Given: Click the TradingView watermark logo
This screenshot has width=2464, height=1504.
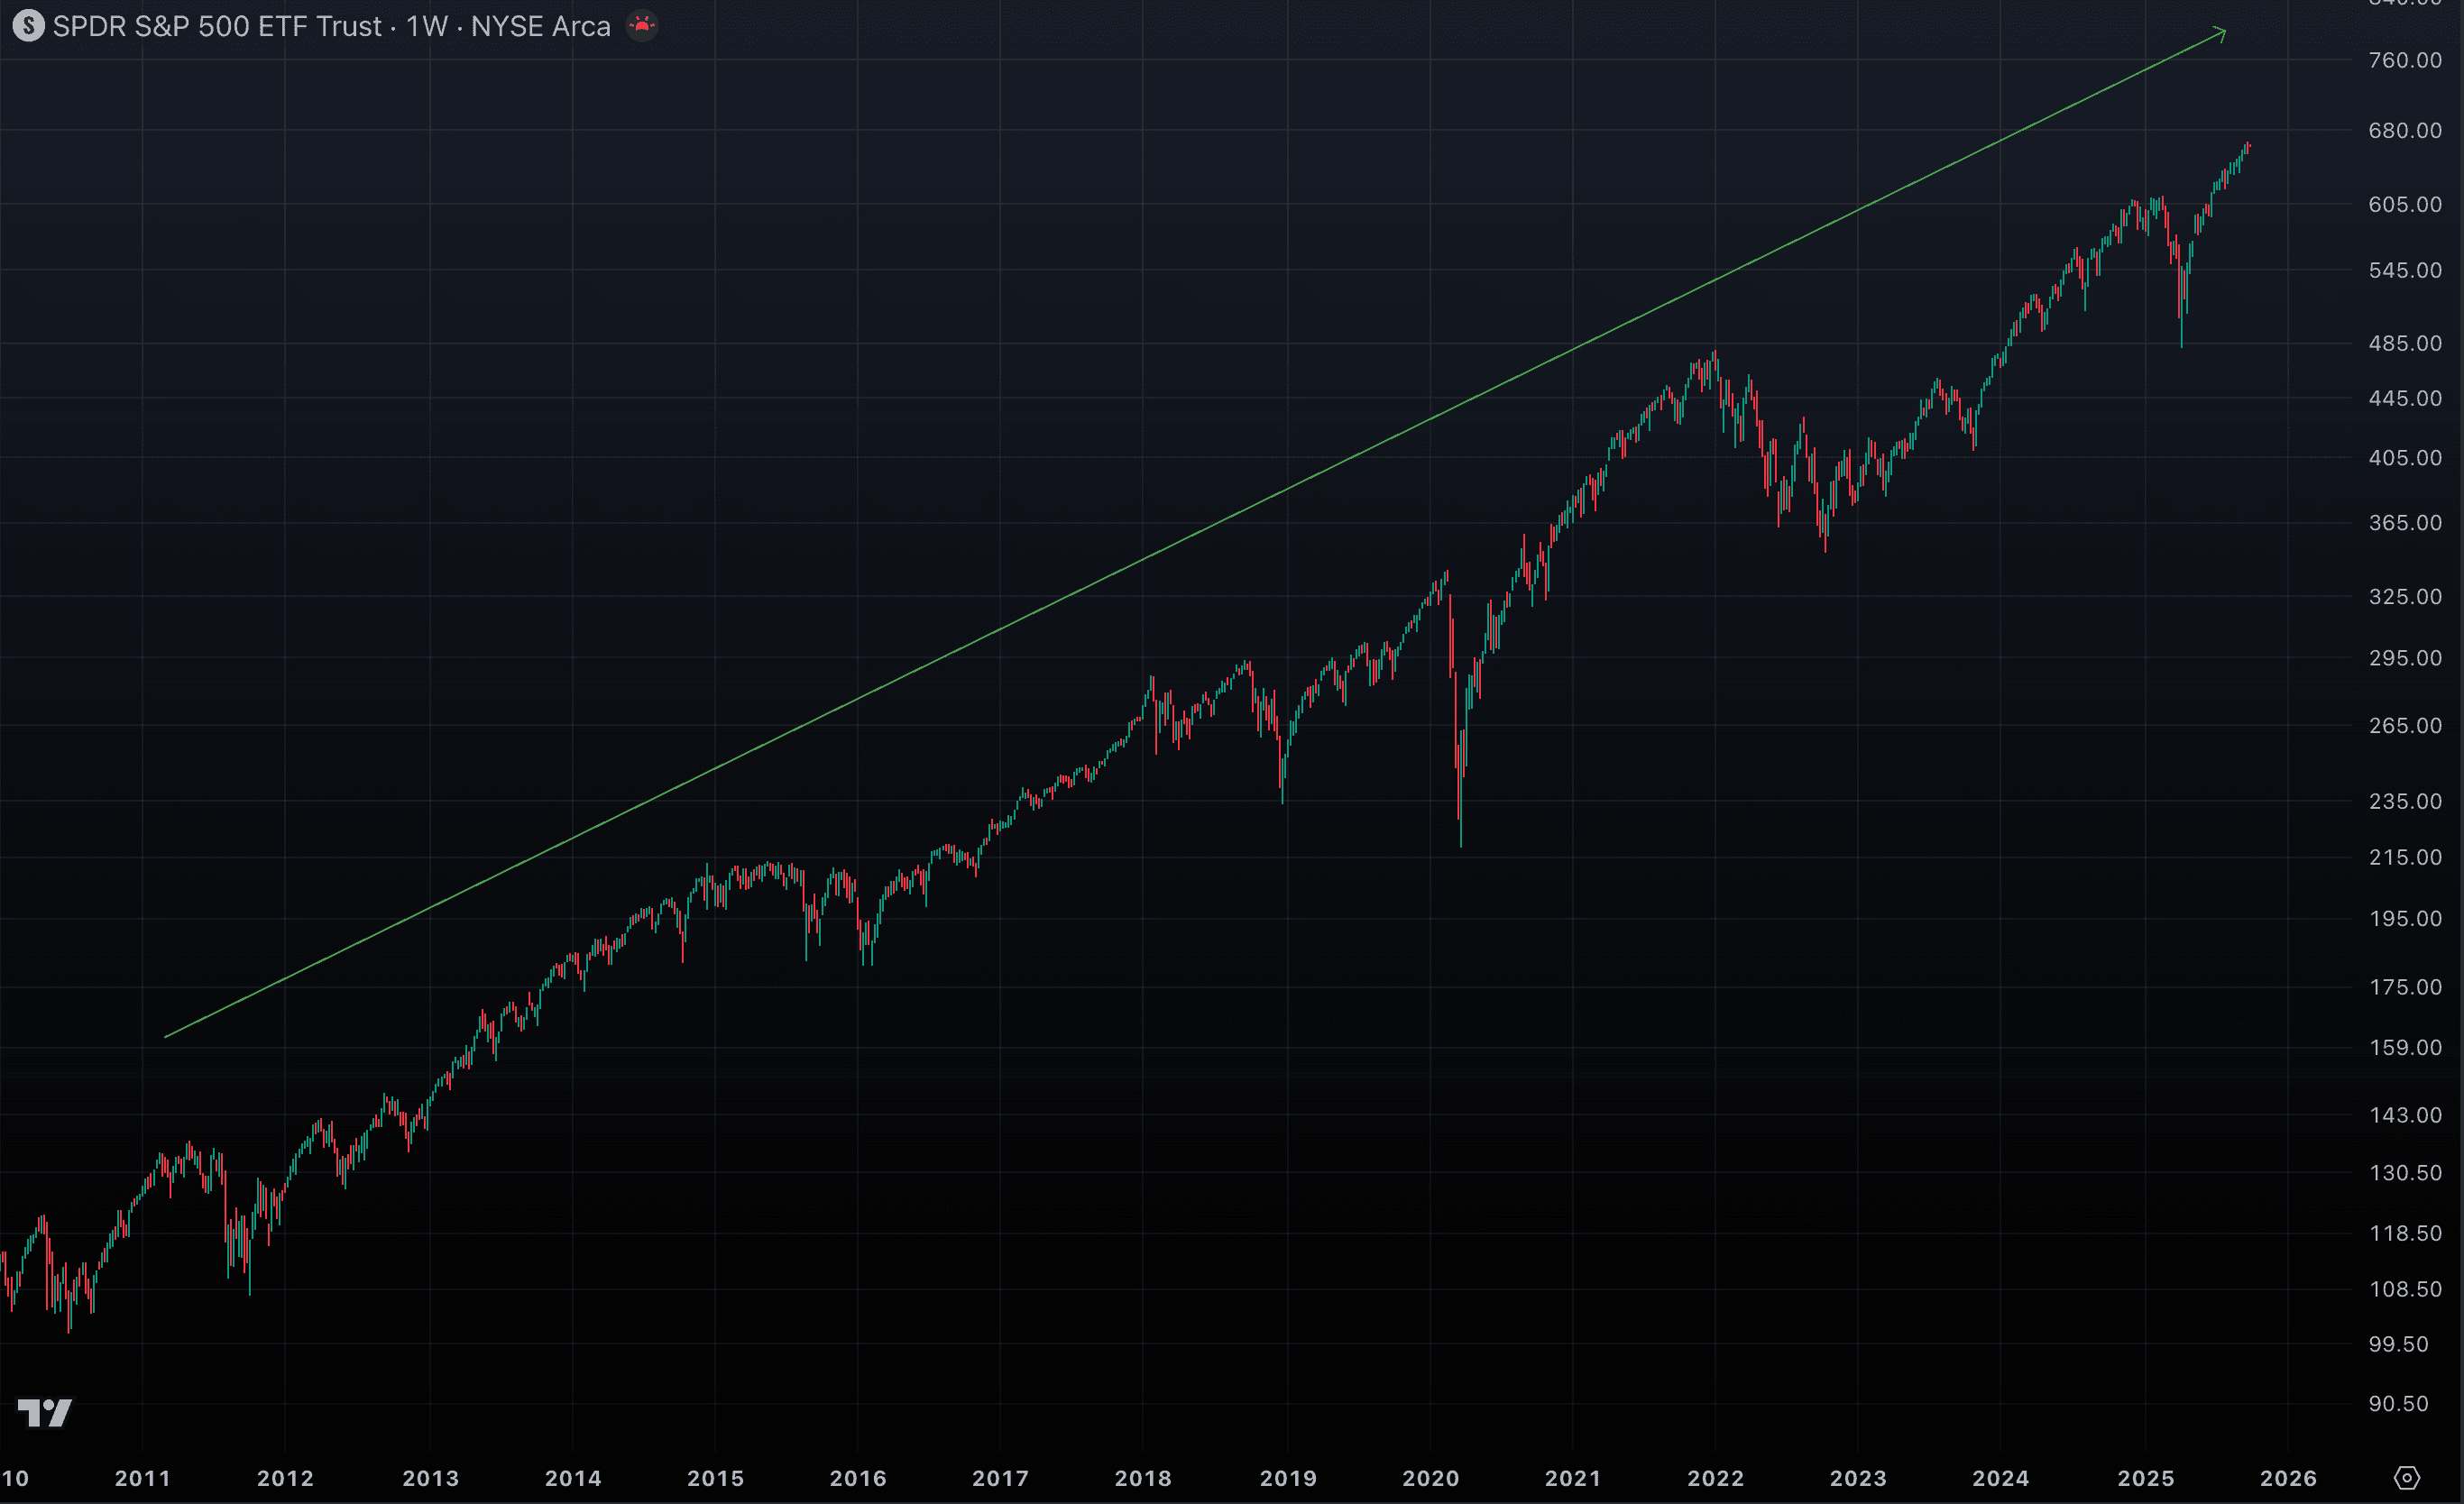Looking at the screenshot, I should coord(46,1414).
